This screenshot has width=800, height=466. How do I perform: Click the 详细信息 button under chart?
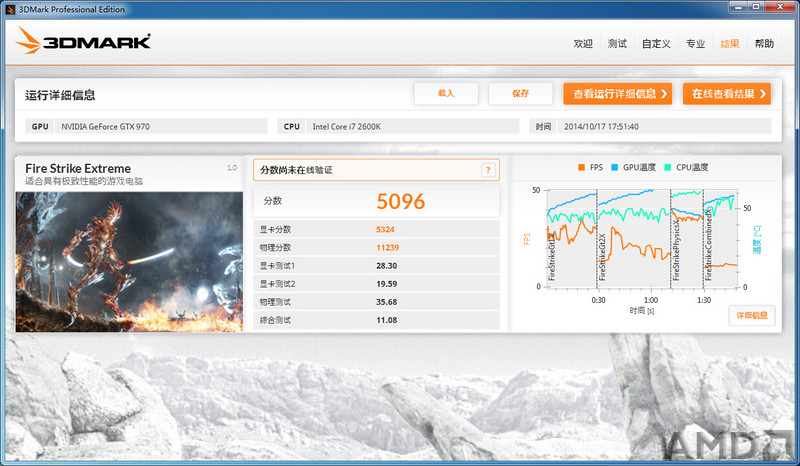752,315
